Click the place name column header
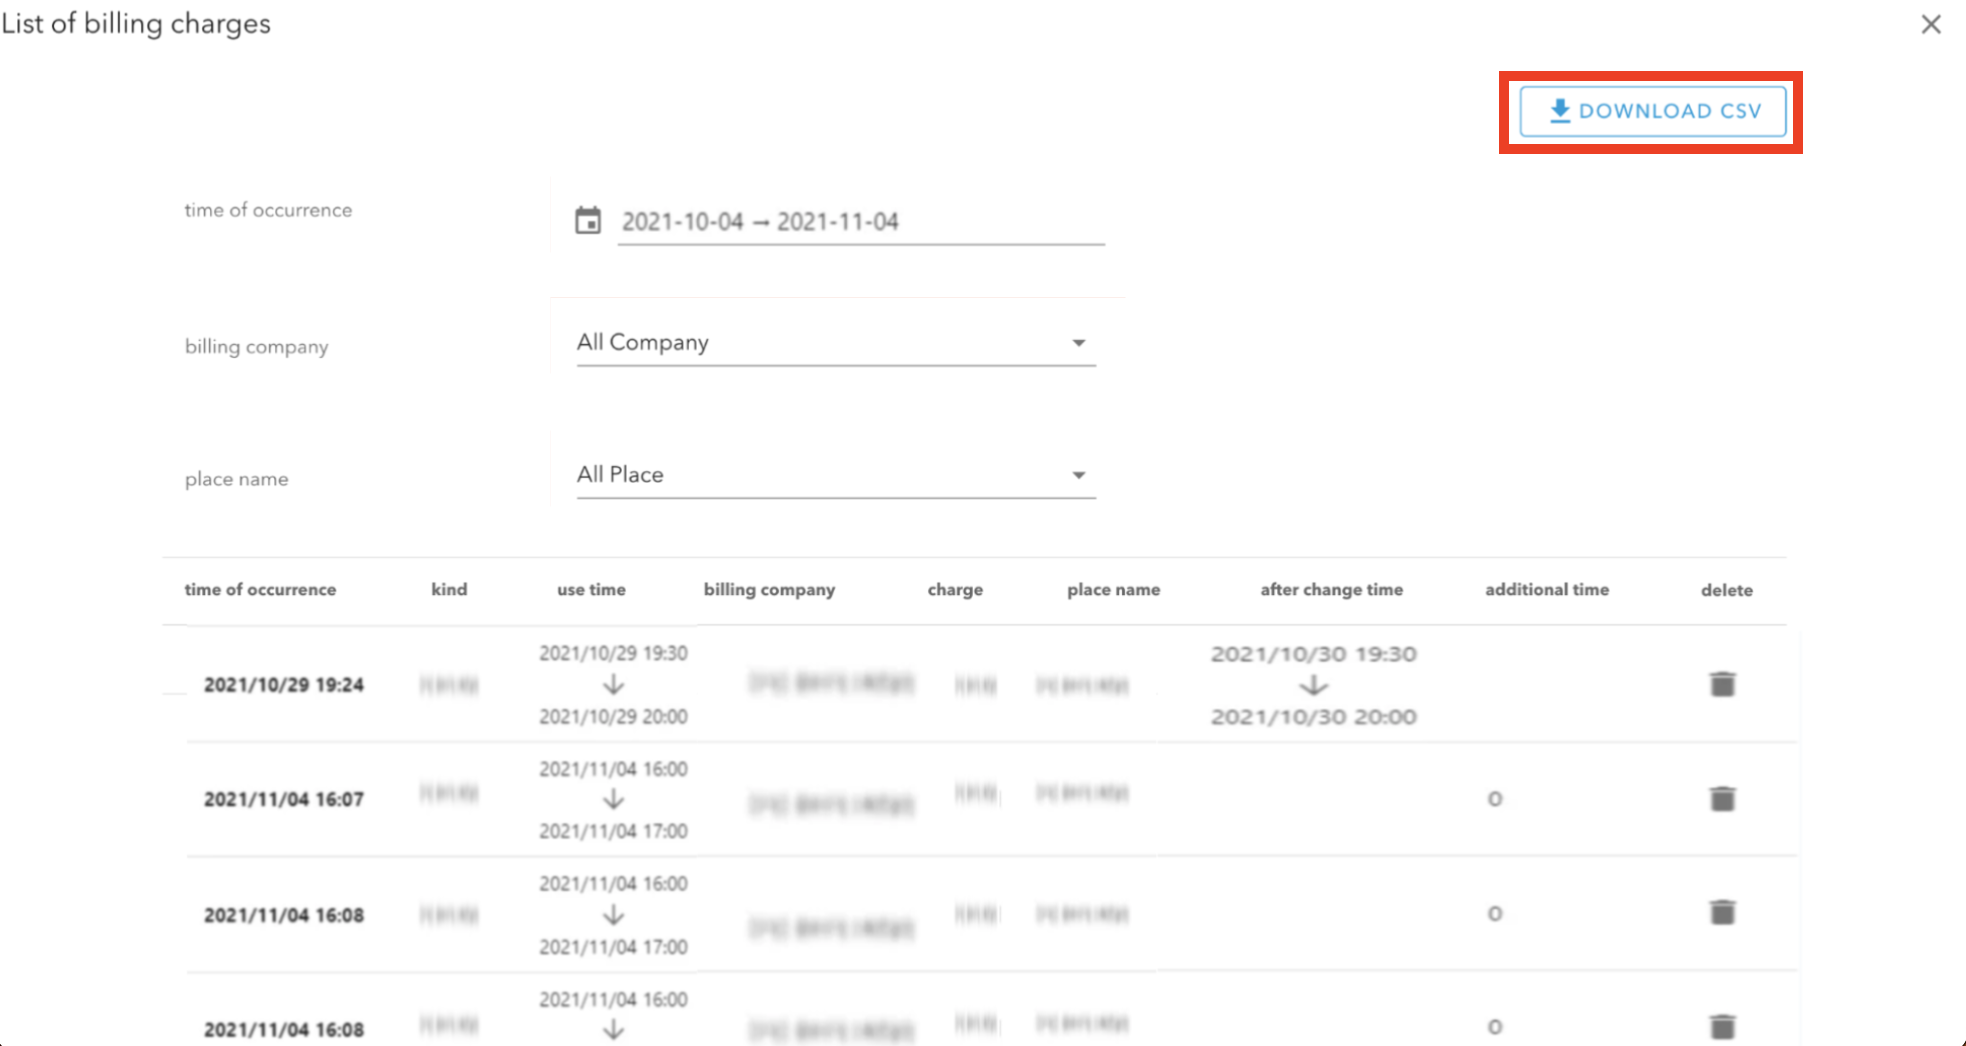Image resolution: width=1966 pixels, height=1046 pixels. pos(1113,590)
